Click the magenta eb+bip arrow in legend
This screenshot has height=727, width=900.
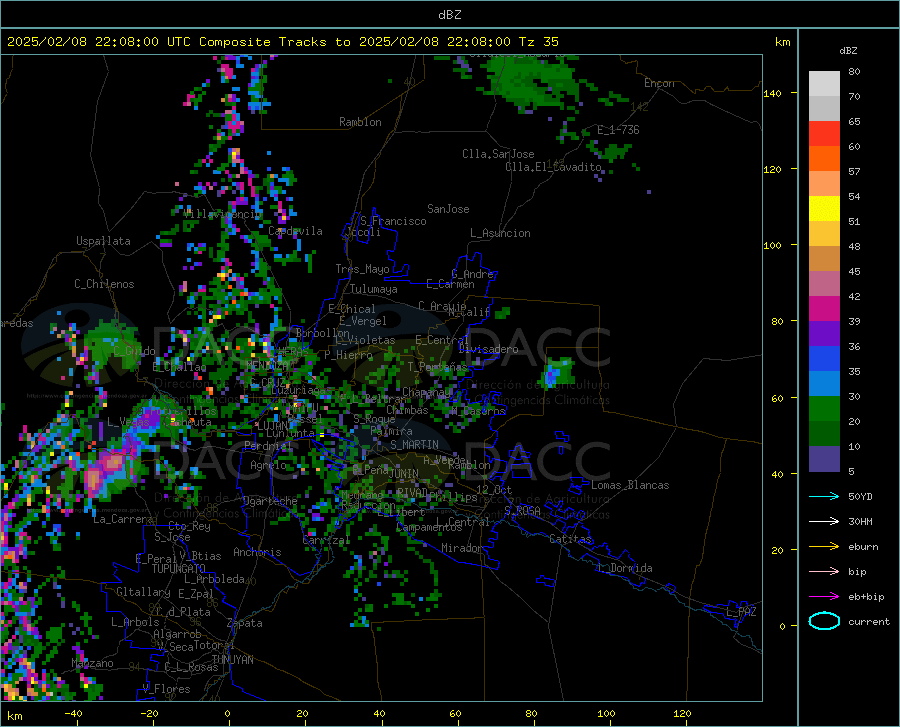[x=824, y=597]
